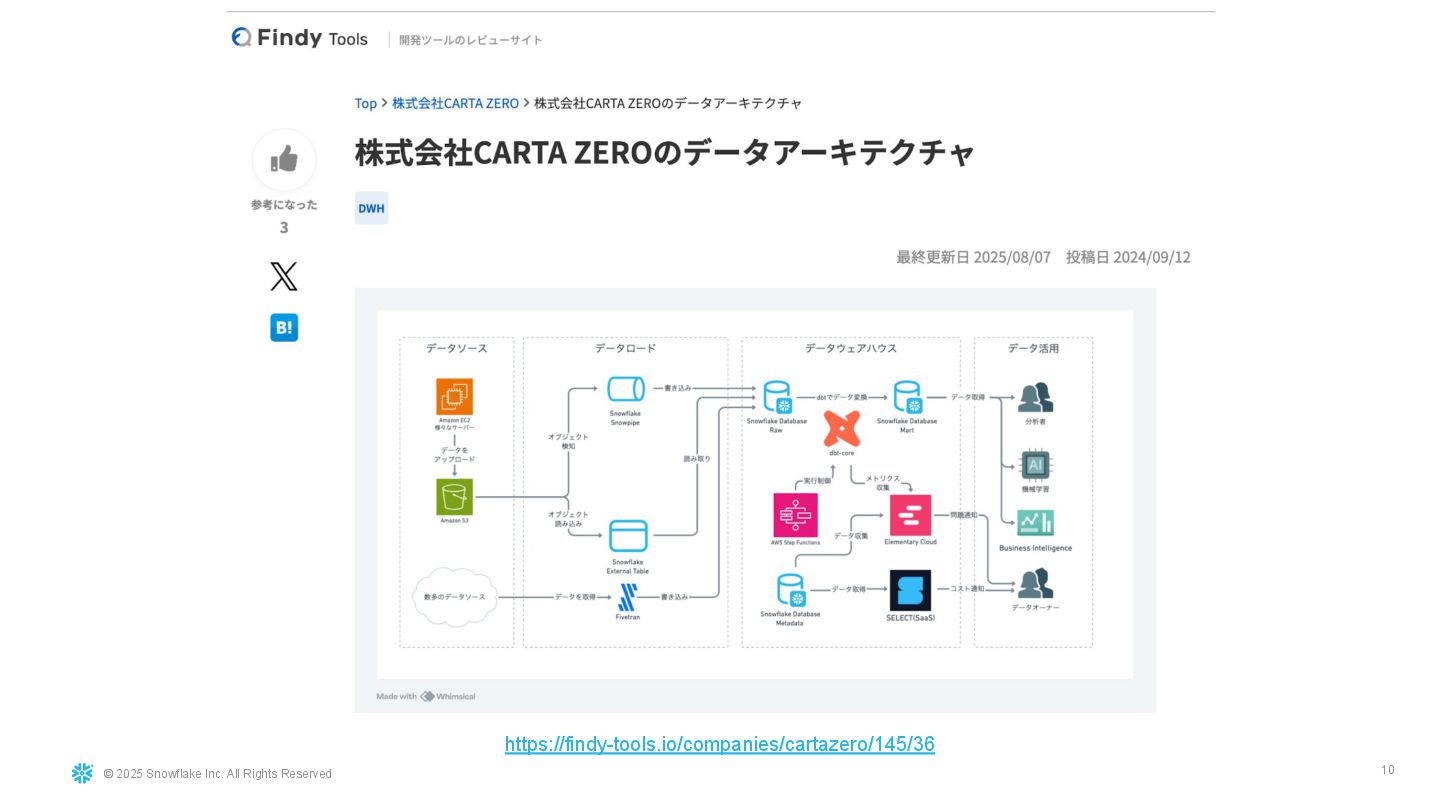Viewport: 1440px width, 810px height.
Task: Select the 分析者 analysts icon
Action: [1035, 397]
